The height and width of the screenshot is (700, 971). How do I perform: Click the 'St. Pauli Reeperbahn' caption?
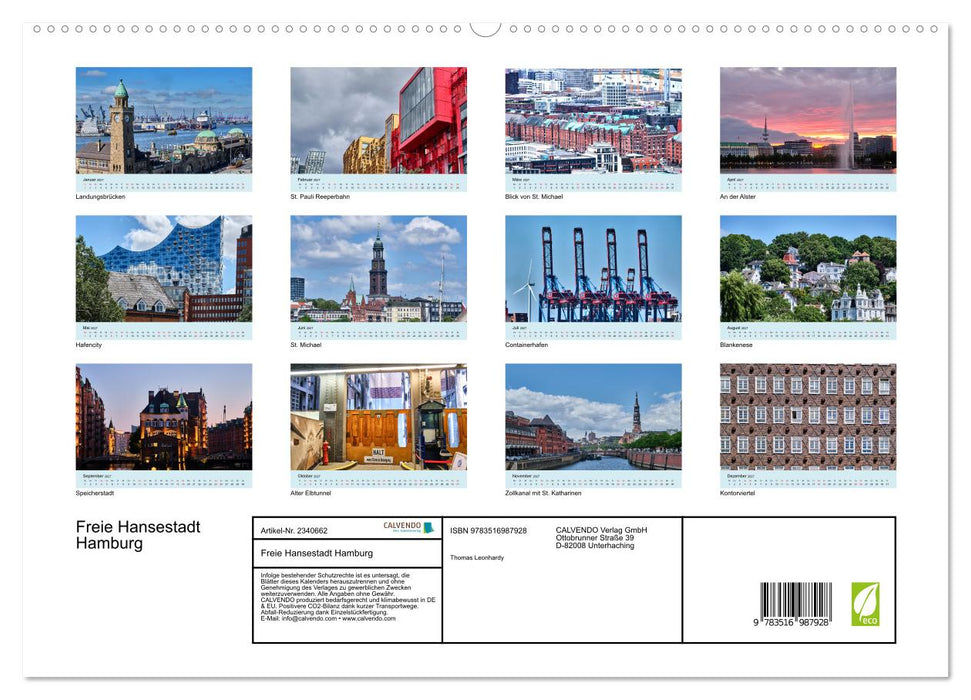click(x=320, y=196)
